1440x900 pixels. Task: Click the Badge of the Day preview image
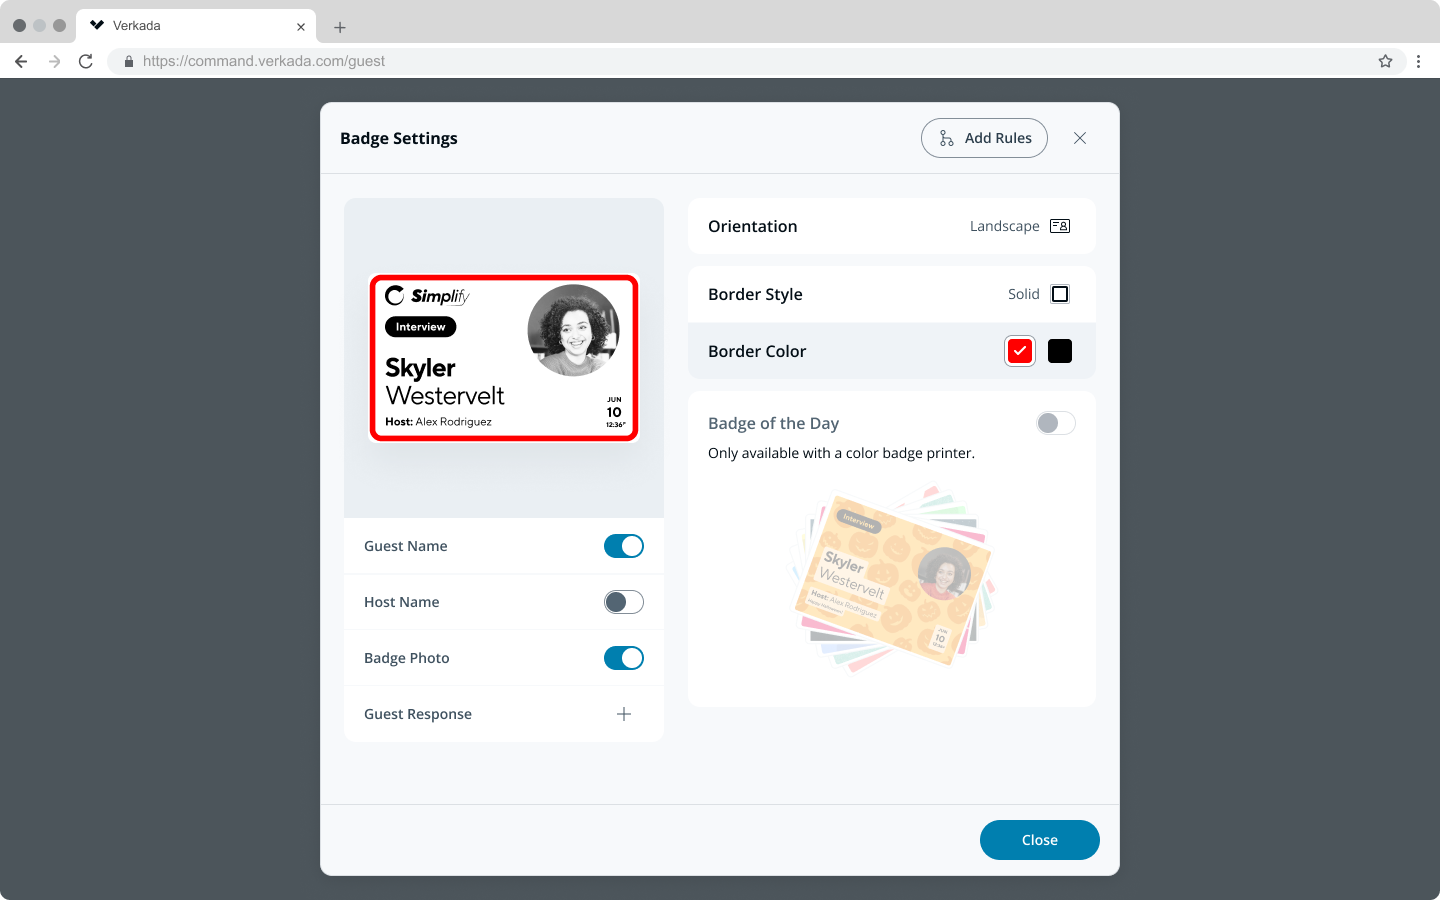pos(892,580)
